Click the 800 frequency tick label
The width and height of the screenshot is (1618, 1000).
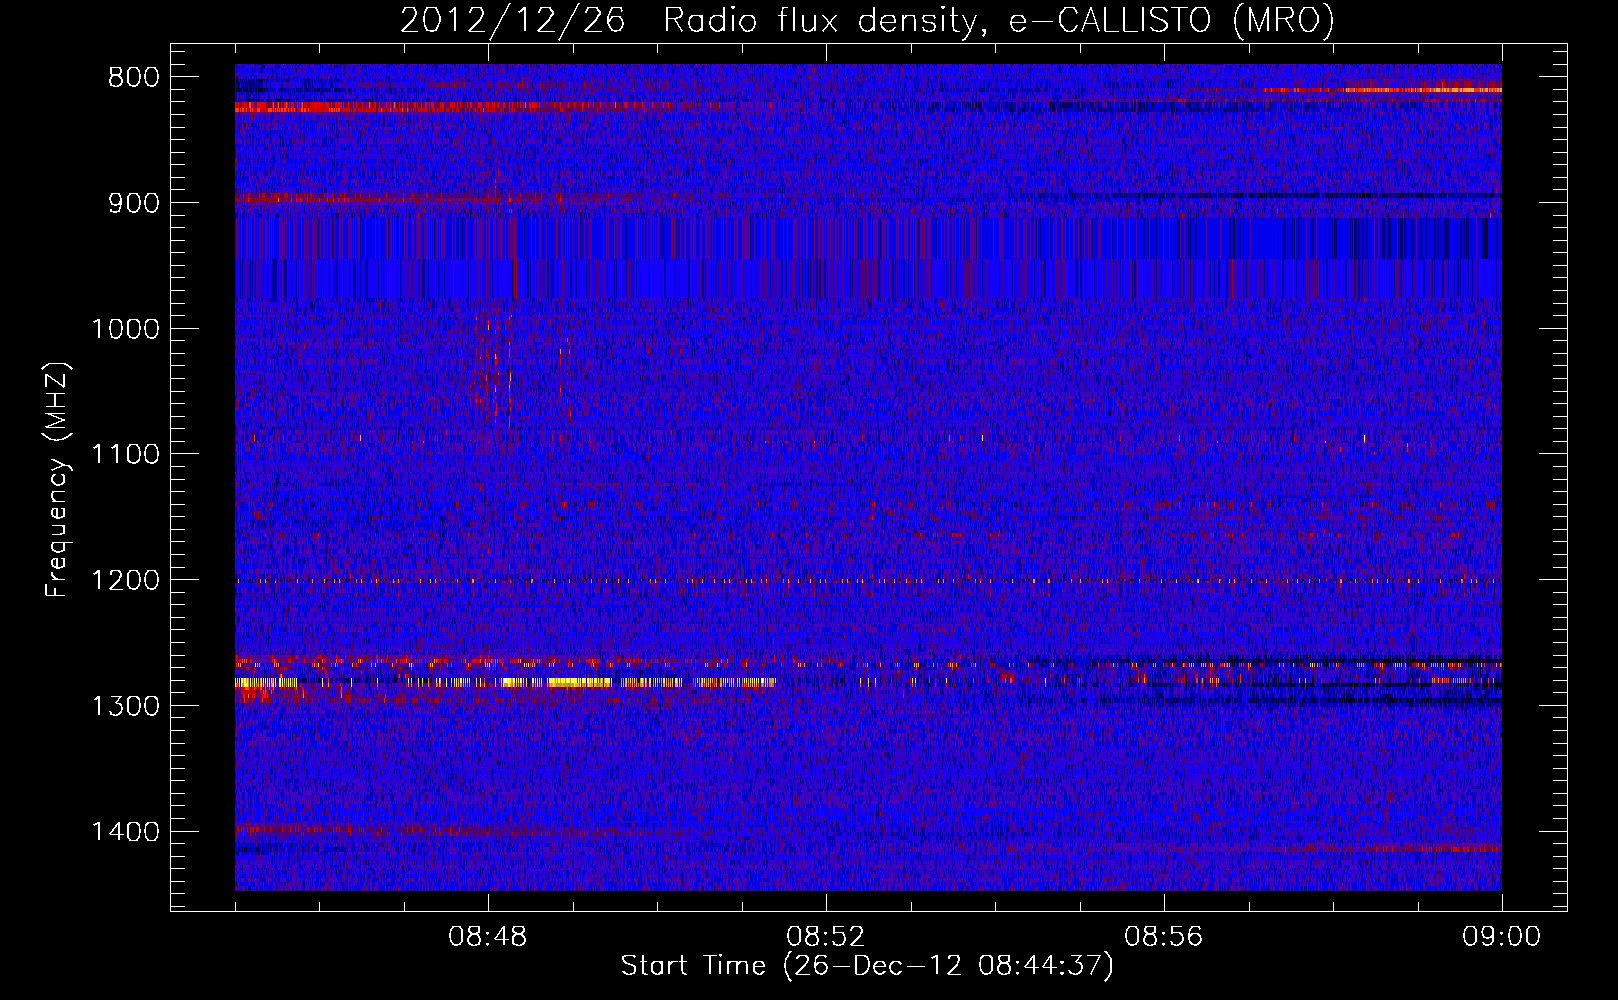(133, 78)
